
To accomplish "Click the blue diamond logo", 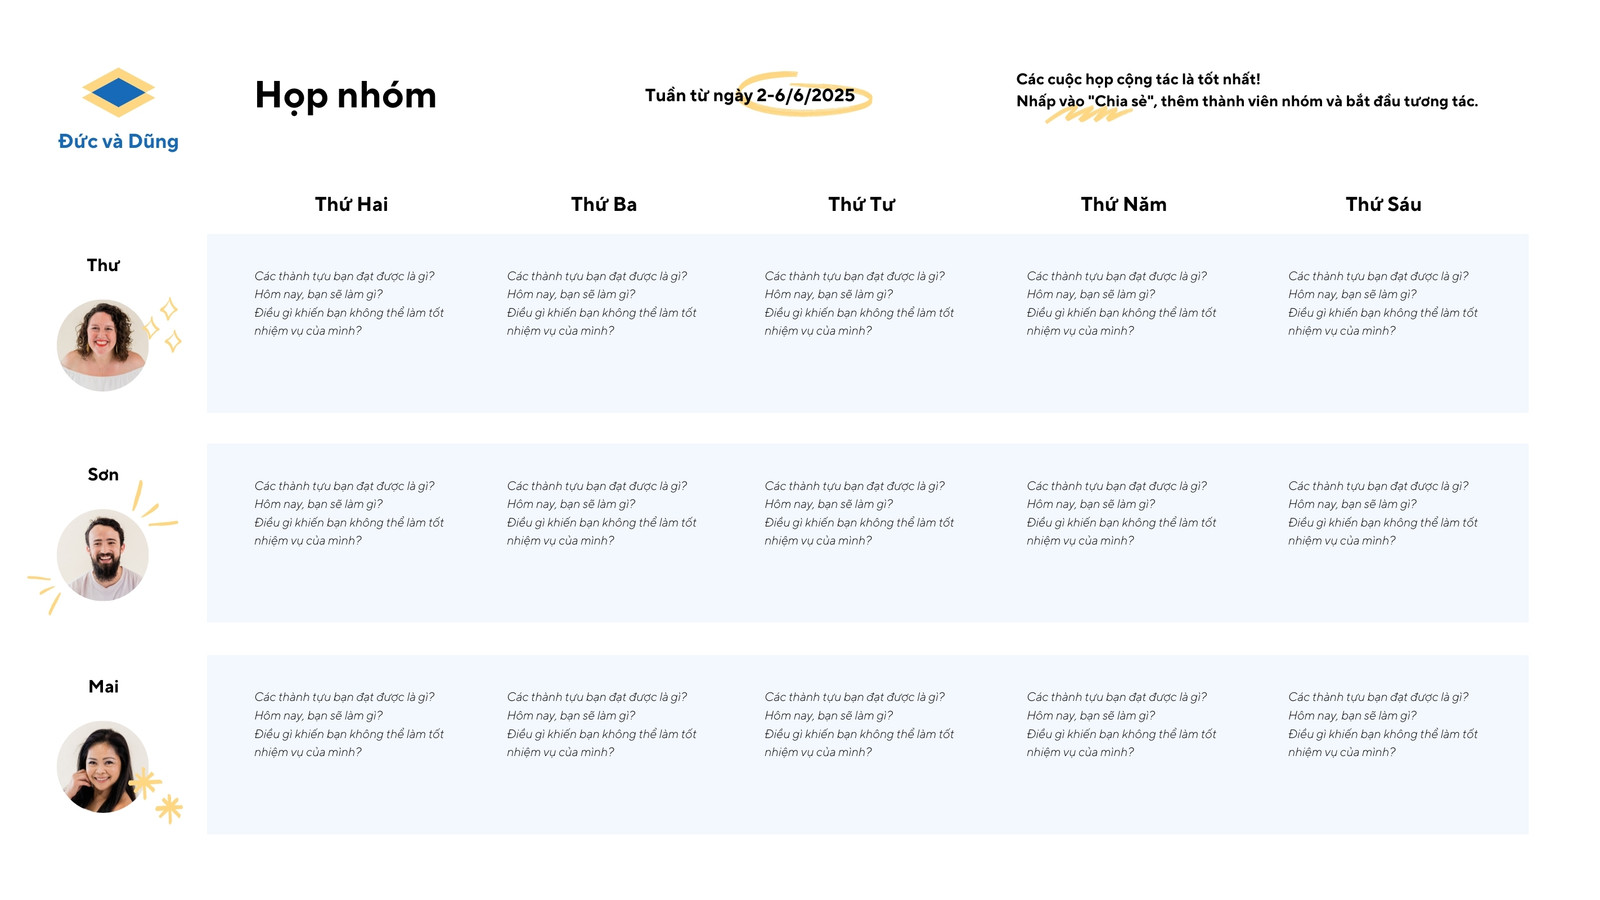I will point(118,93).
